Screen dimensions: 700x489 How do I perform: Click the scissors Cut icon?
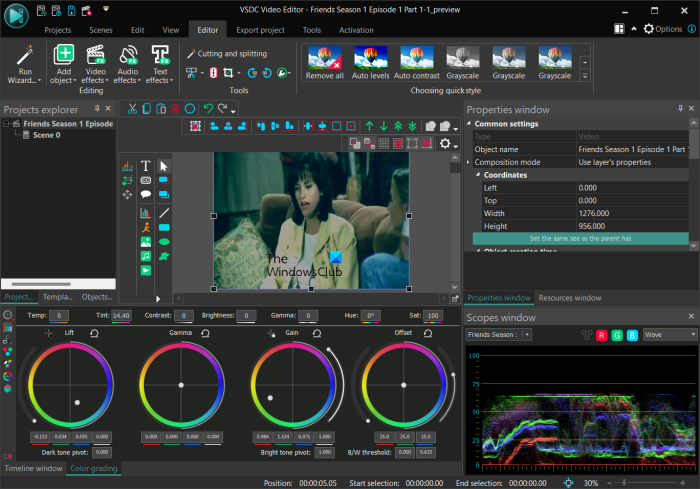pos(133,108)
